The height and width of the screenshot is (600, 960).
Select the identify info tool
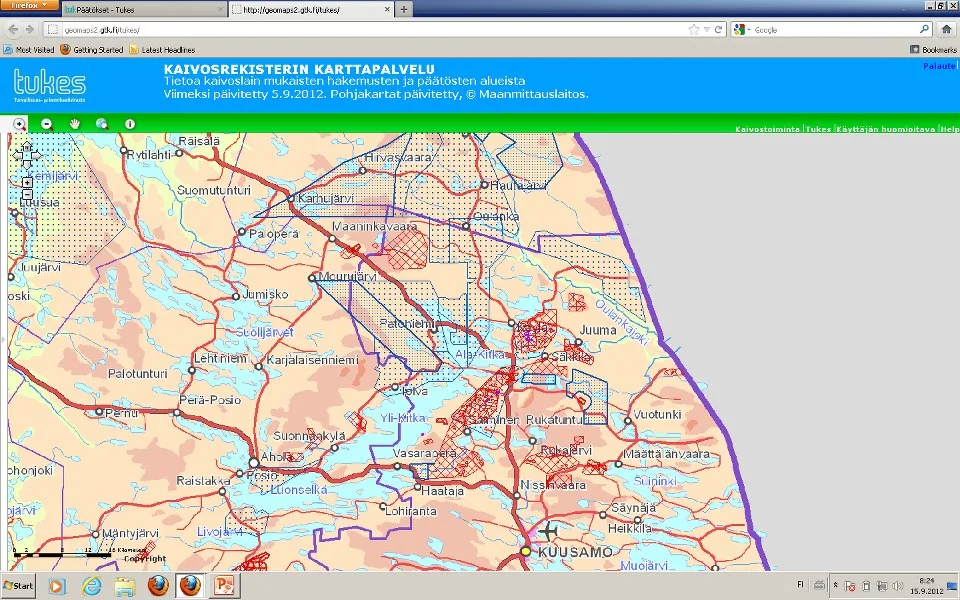coord(129,124)
